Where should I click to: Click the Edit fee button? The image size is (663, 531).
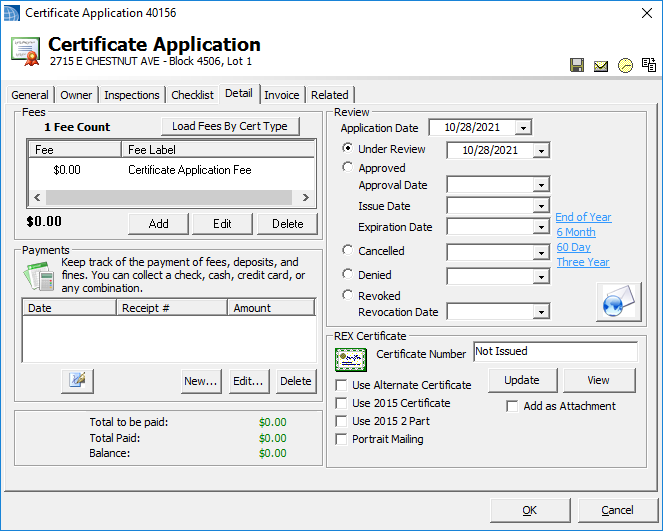pos(222,224)
